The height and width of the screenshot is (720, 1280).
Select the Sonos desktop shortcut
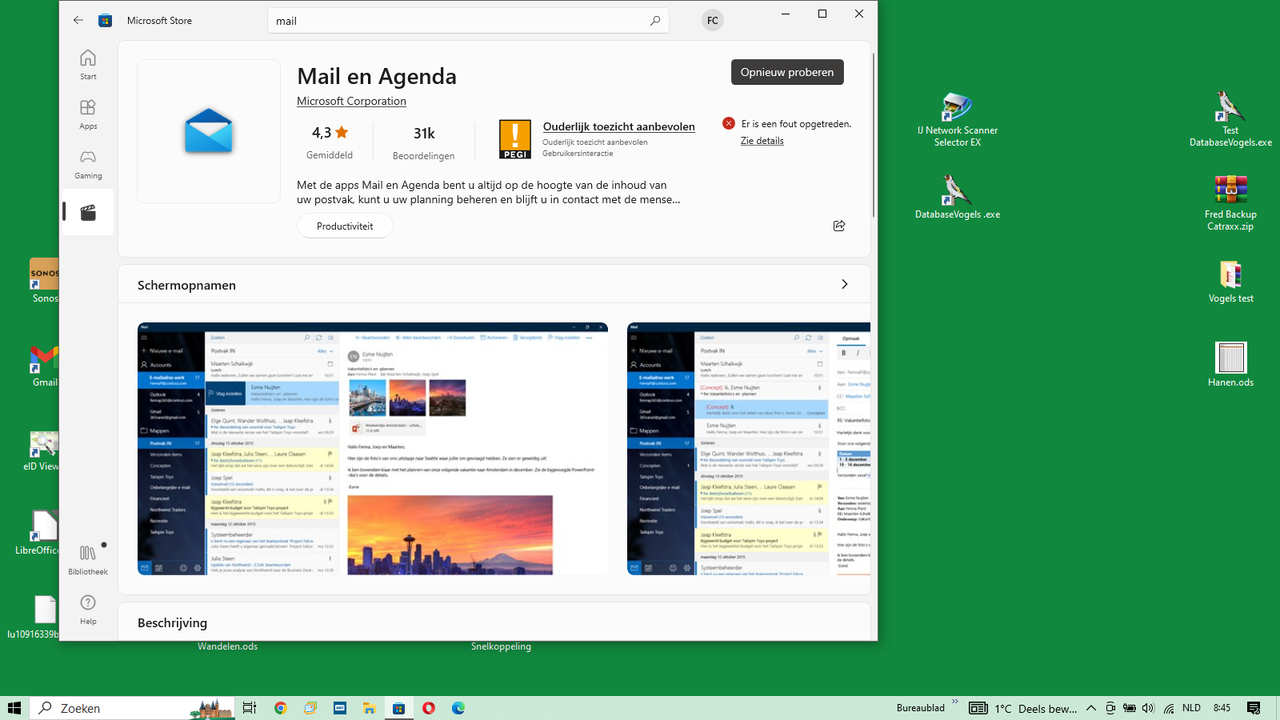45,281
